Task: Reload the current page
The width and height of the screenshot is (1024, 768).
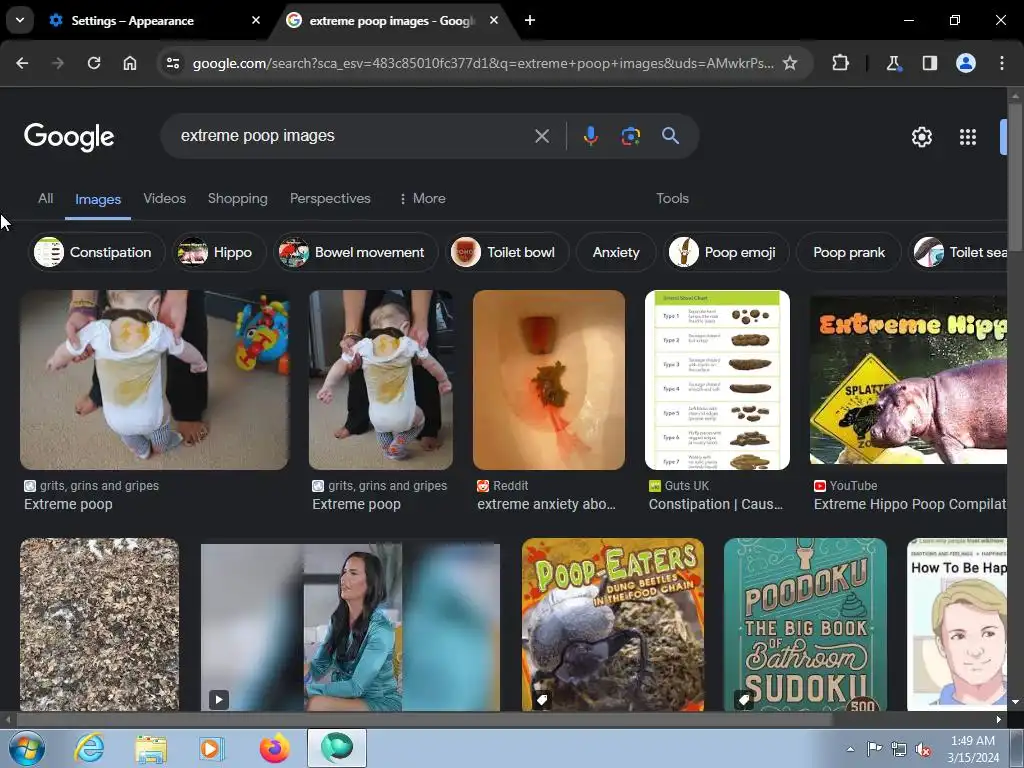Action: 94,63
